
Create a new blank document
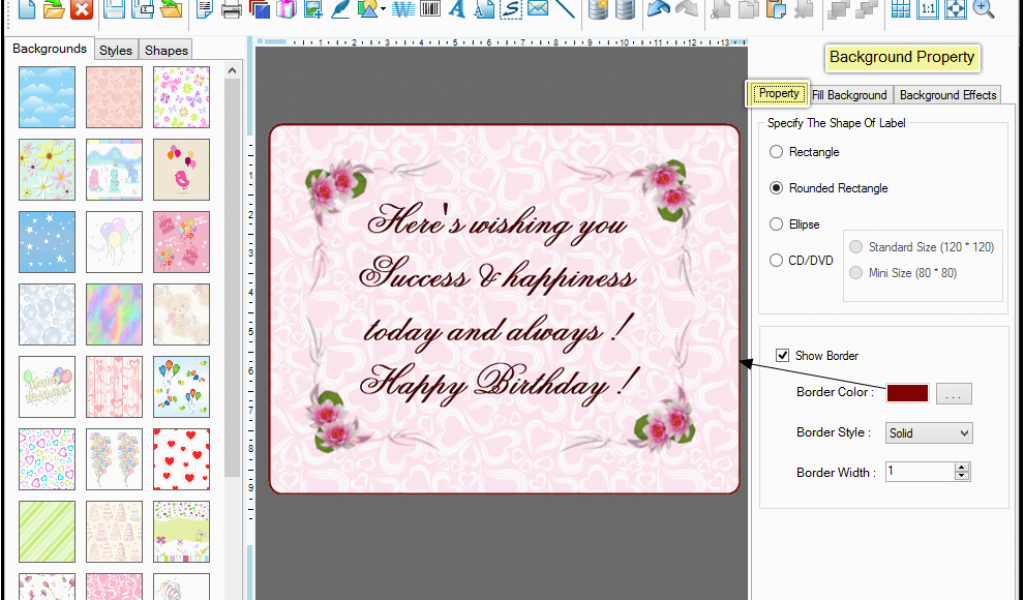[x=27, y=9]
